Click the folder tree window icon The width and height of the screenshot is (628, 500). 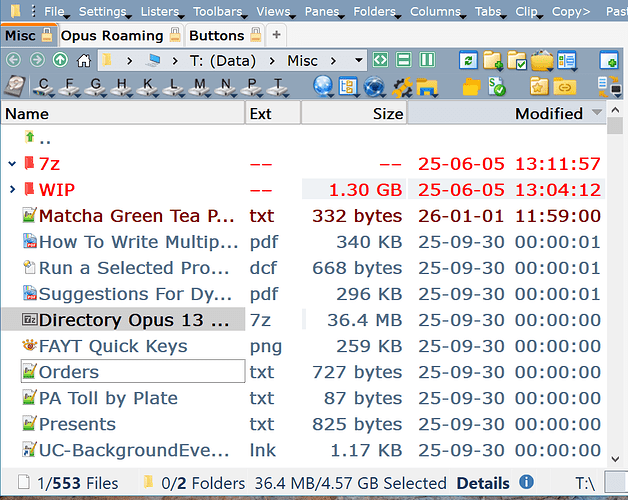[348, 87]
